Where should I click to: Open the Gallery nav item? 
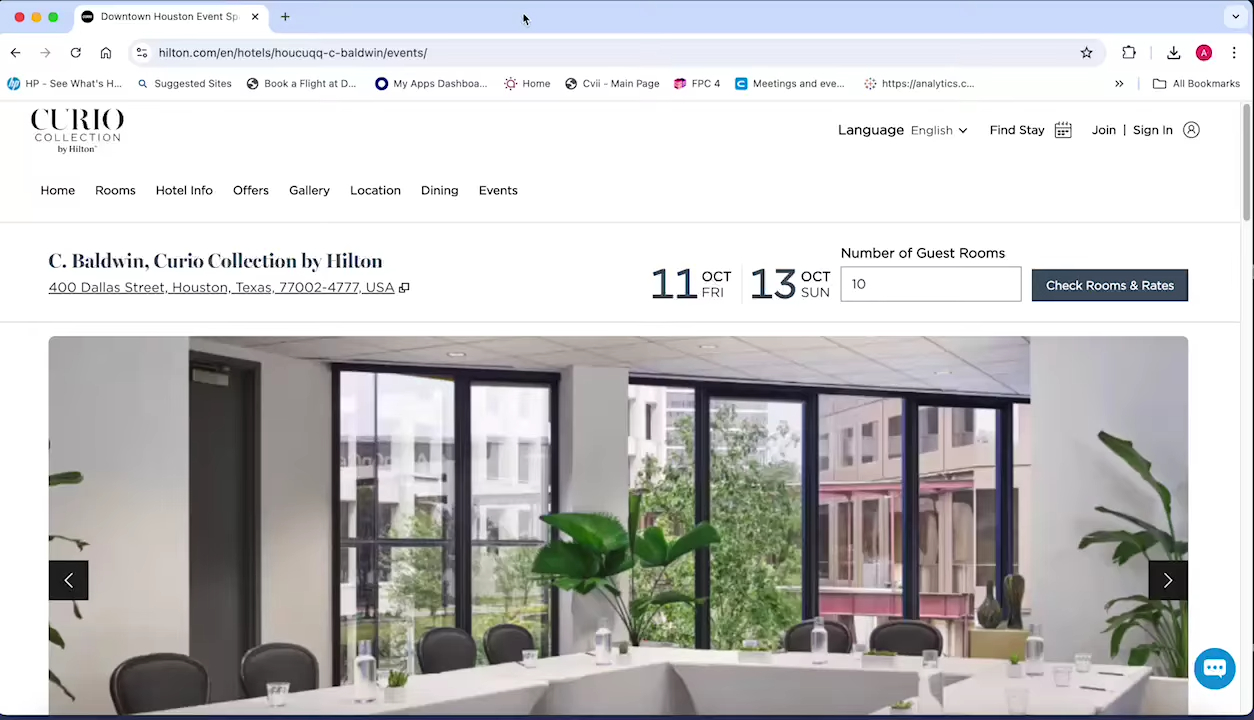[x=309, y=190]
